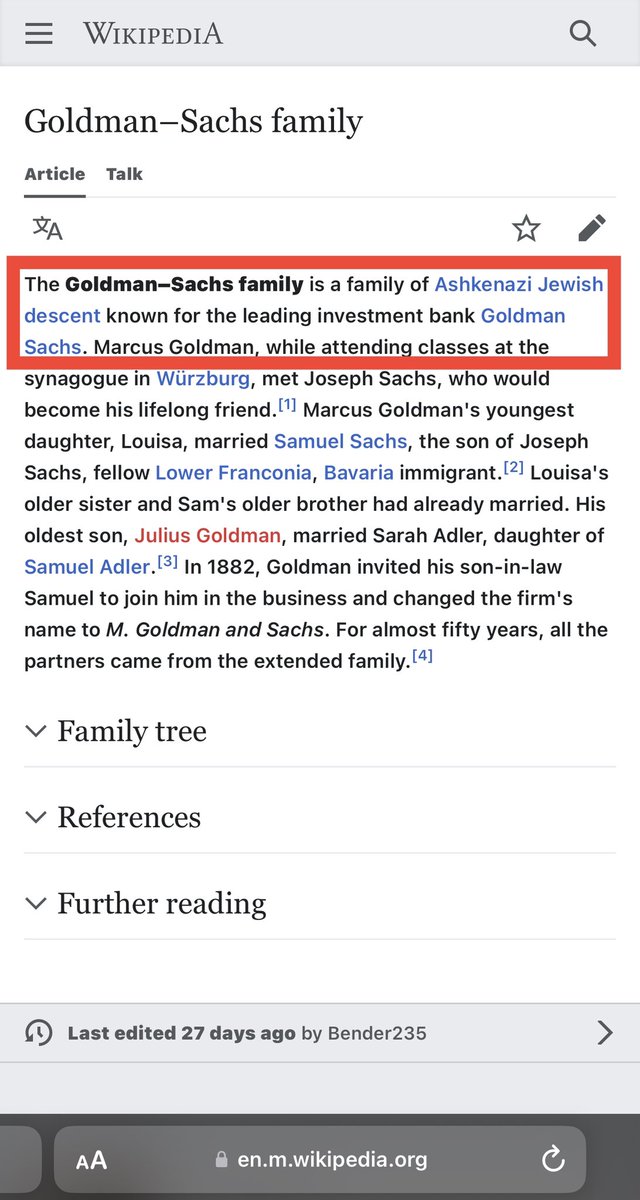Tap the en.m.wikipedia.org address bar
This screenshot has height=1200, width=640.
(320, 1160)
